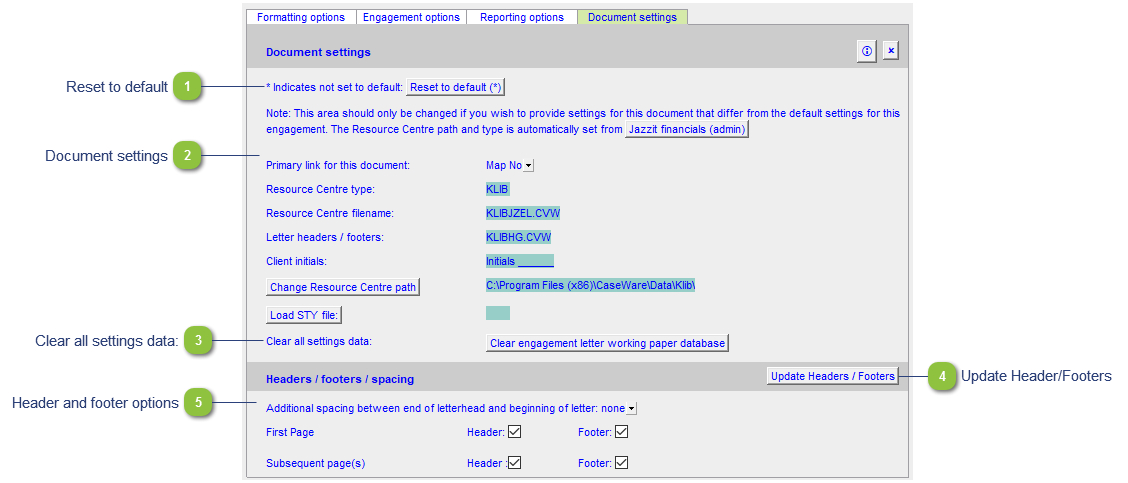This screenshot has height=483, width=1128.
Task: Click the Update Headers / Footers button
Action: click(833, 376)
